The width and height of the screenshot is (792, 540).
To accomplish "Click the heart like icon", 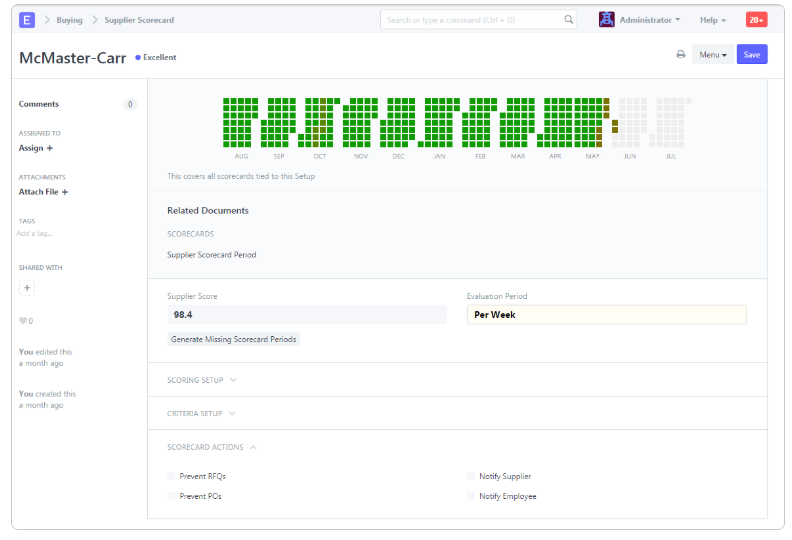I will coord(23,321).
